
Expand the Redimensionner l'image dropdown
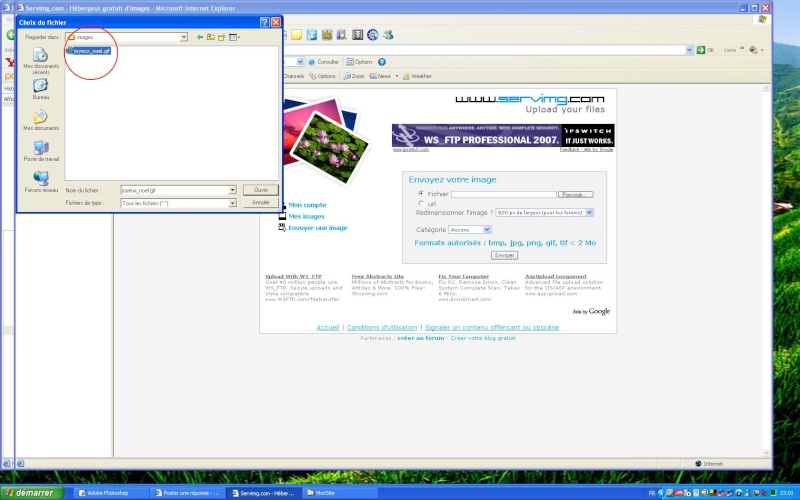click(589, 212)
